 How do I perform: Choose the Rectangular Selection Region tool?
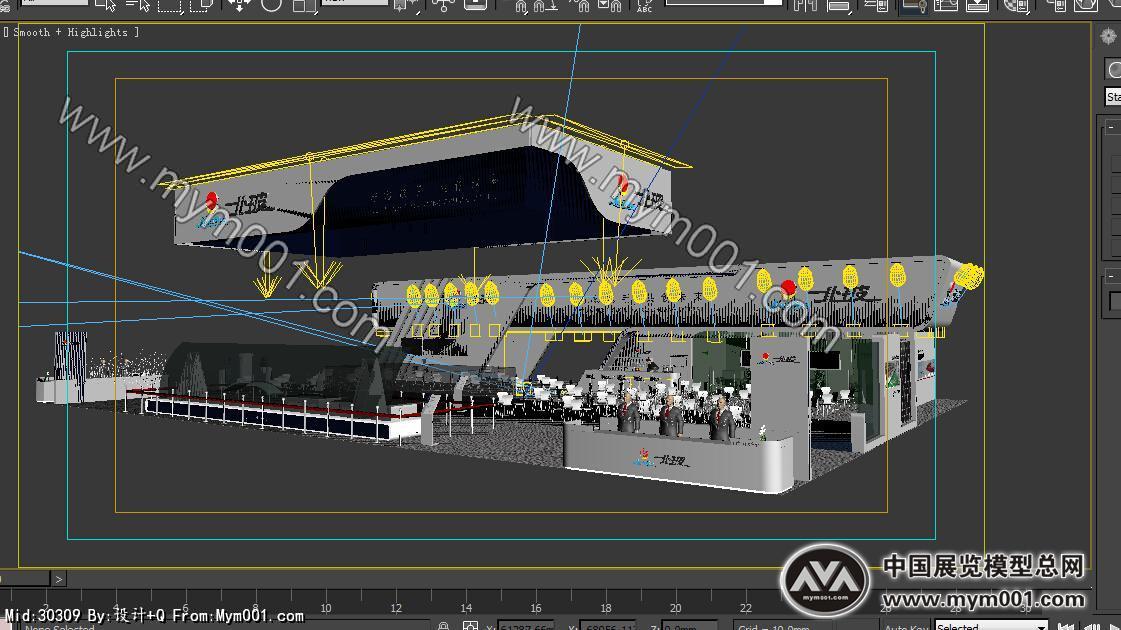(x=170, y=6)
